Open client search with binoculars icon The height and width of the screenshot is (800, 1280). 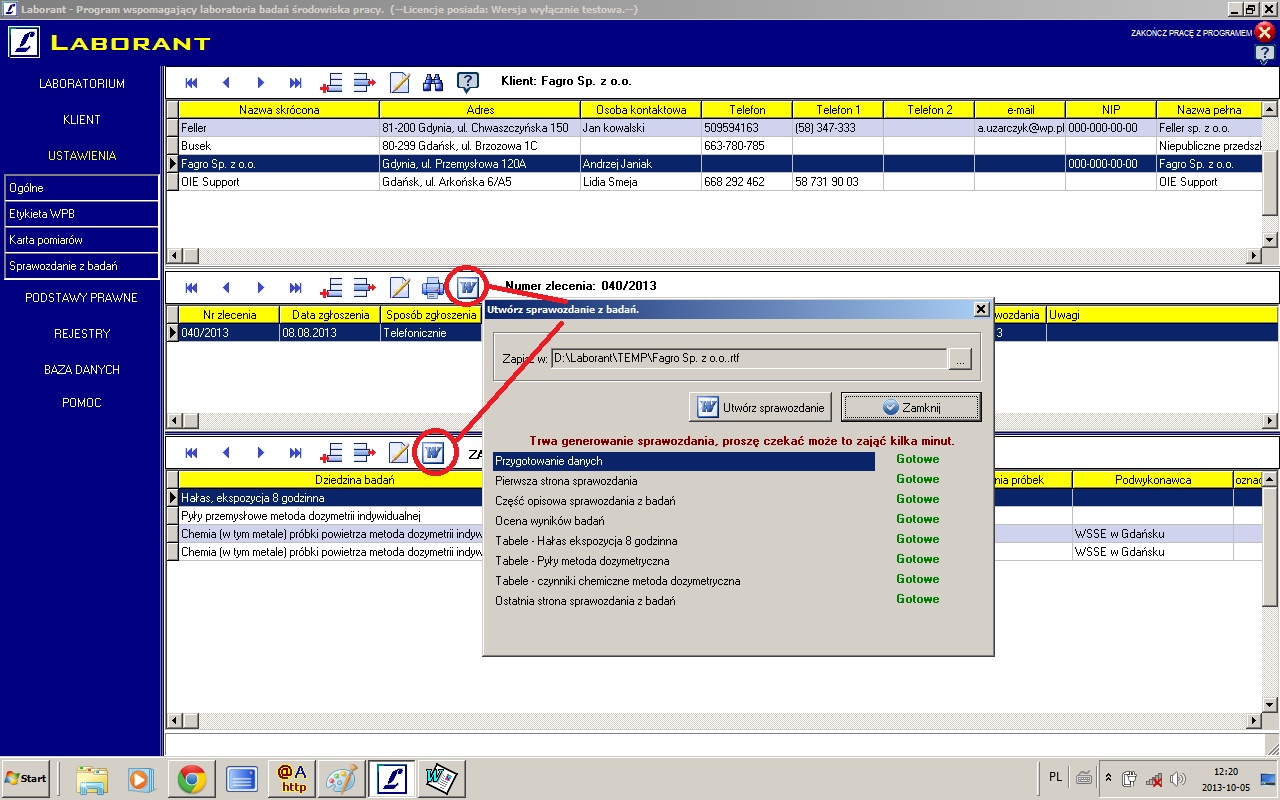(x=433, y=82)
